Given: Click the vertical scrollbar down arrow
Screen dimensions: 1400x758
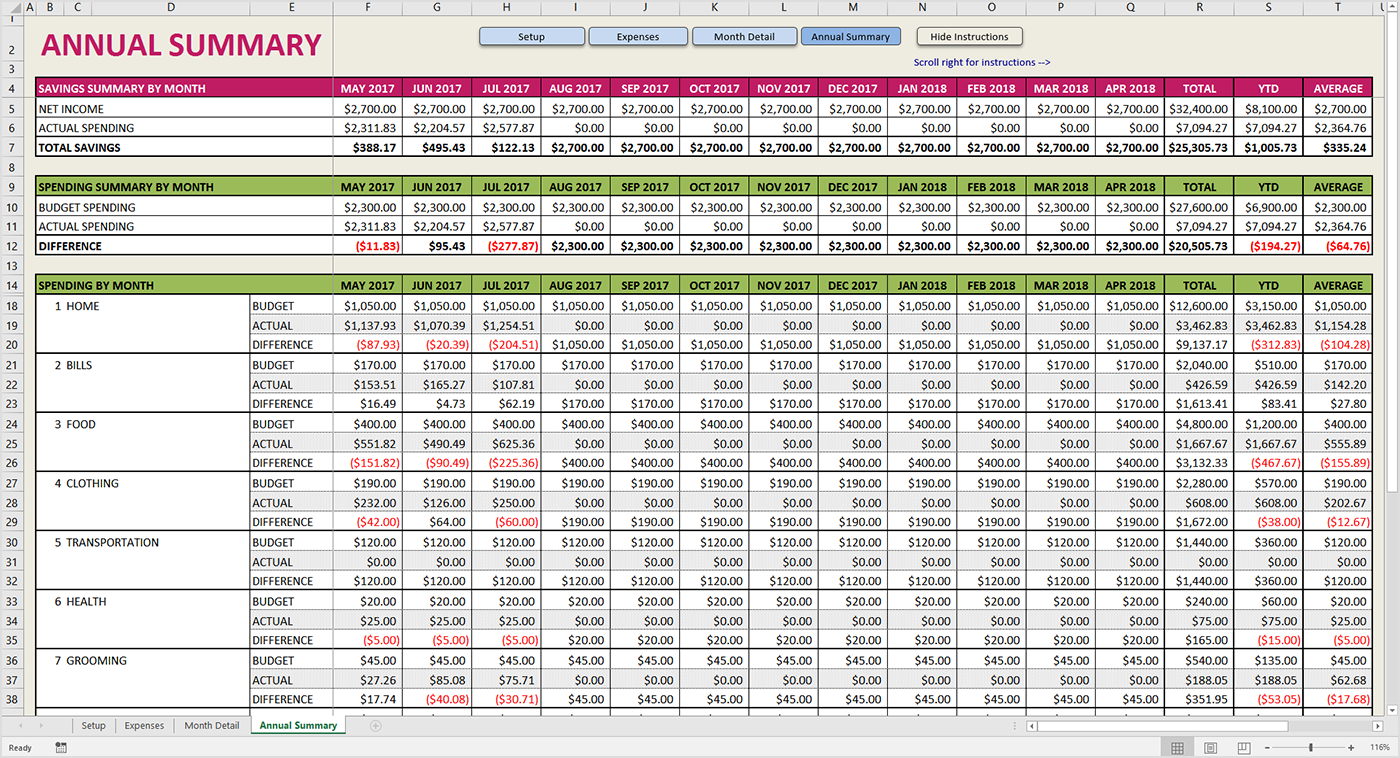Looking at the screenshot, I should [x=1392, y=708].
